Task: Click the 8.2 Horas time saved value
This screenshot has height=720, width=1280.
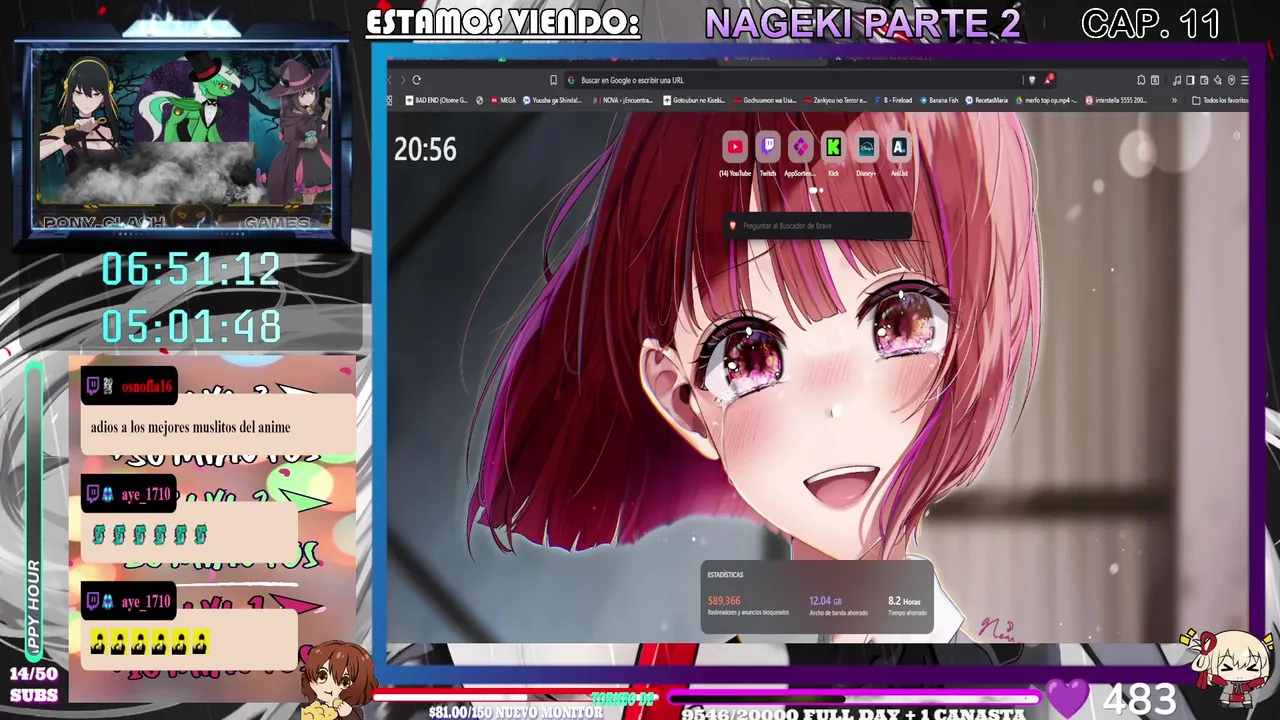Action: 904,601
